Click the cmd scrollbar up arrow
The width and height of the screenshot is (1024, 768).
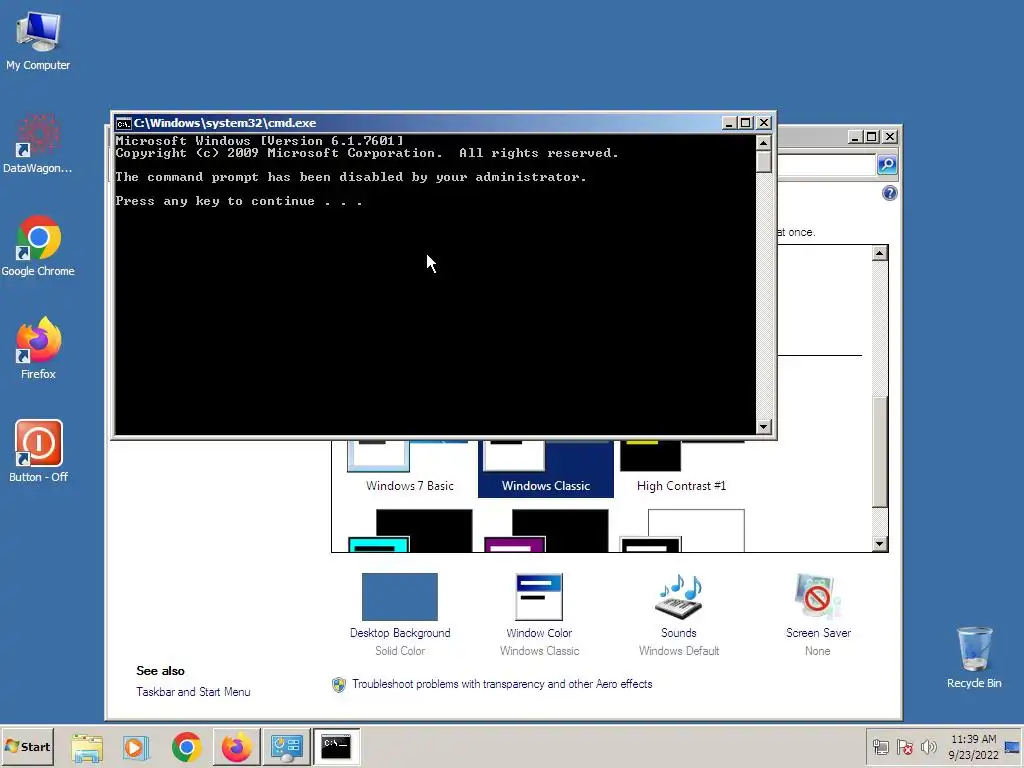(763, 142)
